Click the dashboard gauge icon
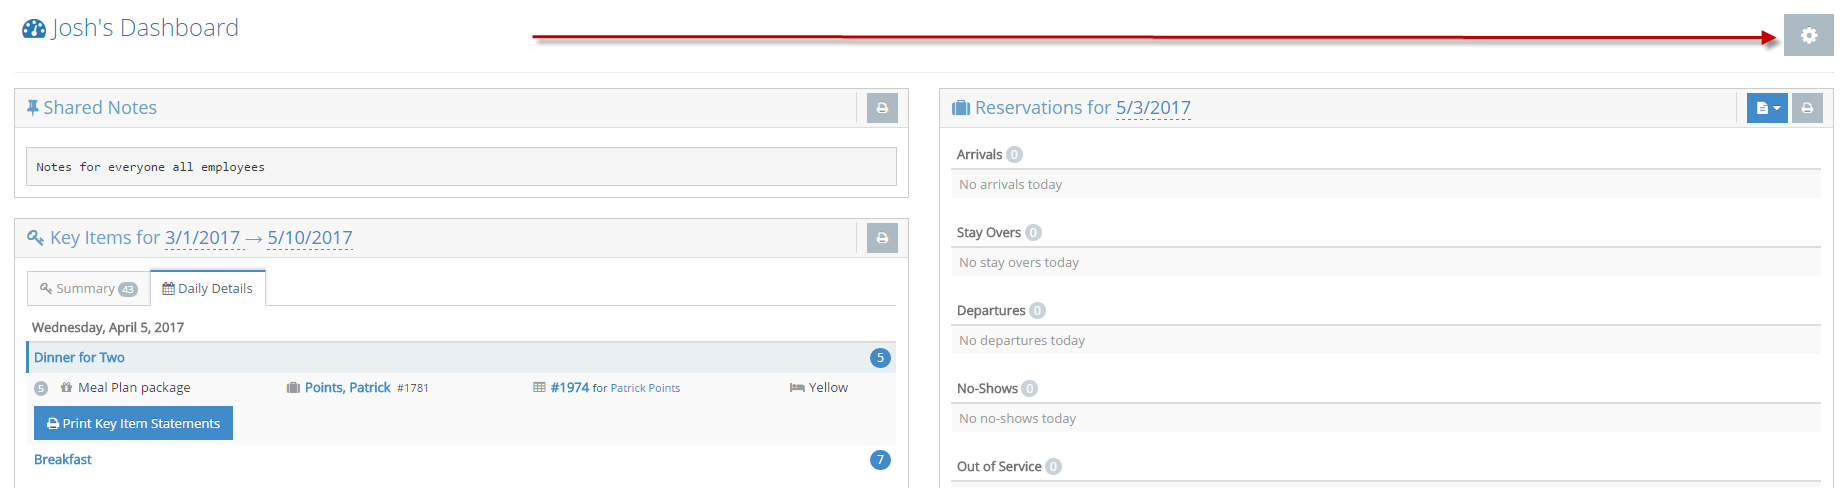This screenshot has width=1846, height=488. pyautogui.click(x=34, y=29)
